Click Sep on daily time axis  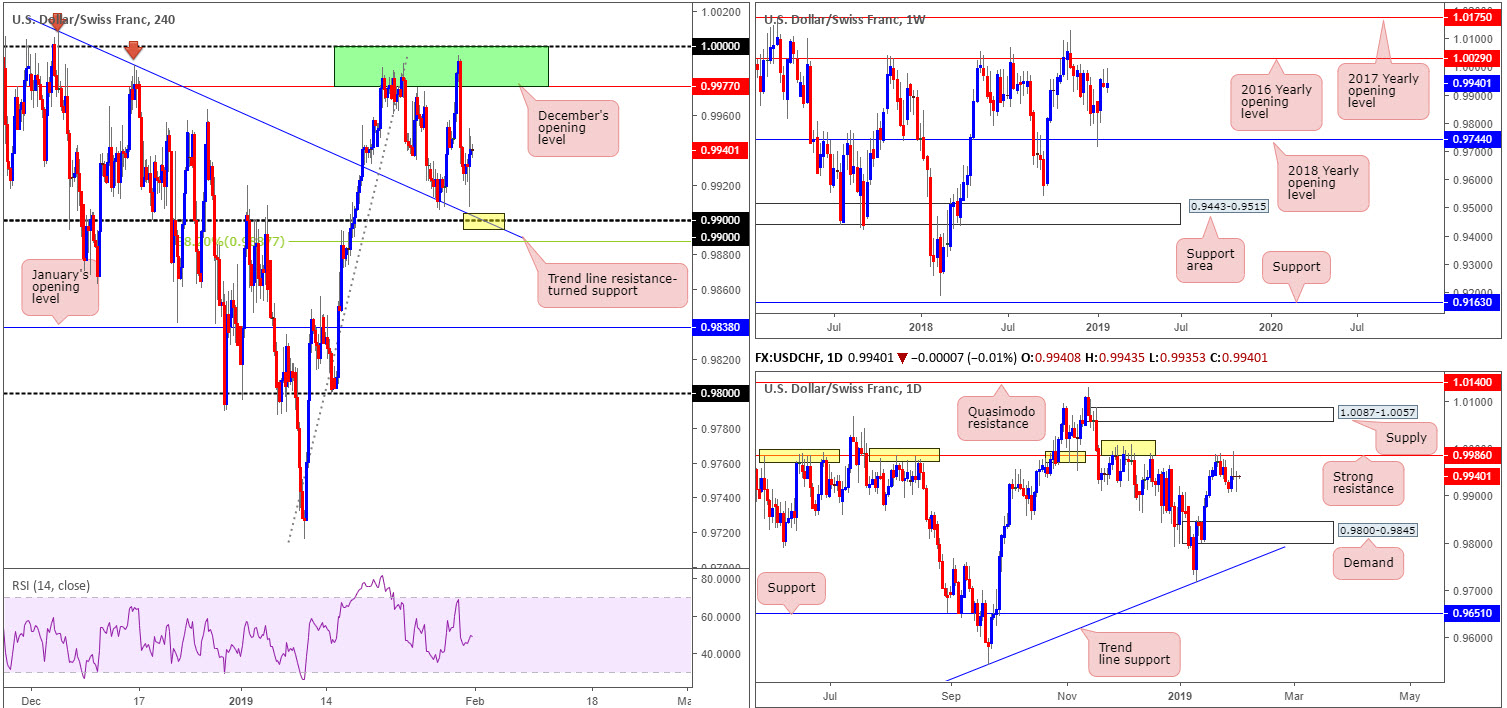click(951, 694)
